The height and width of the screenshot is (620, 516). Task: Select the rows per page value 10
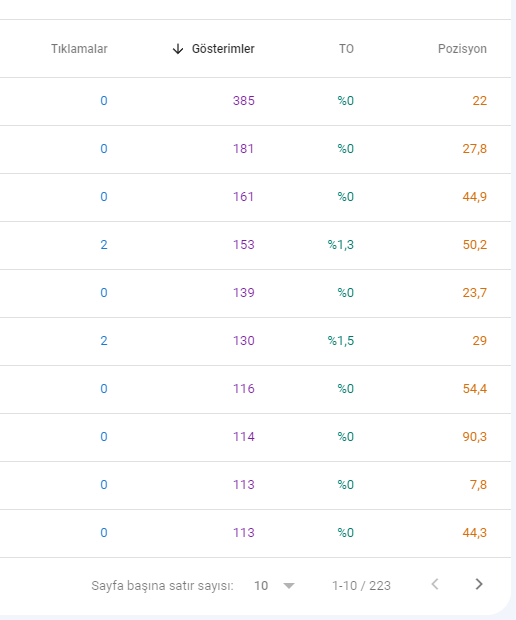pos(261,586)
